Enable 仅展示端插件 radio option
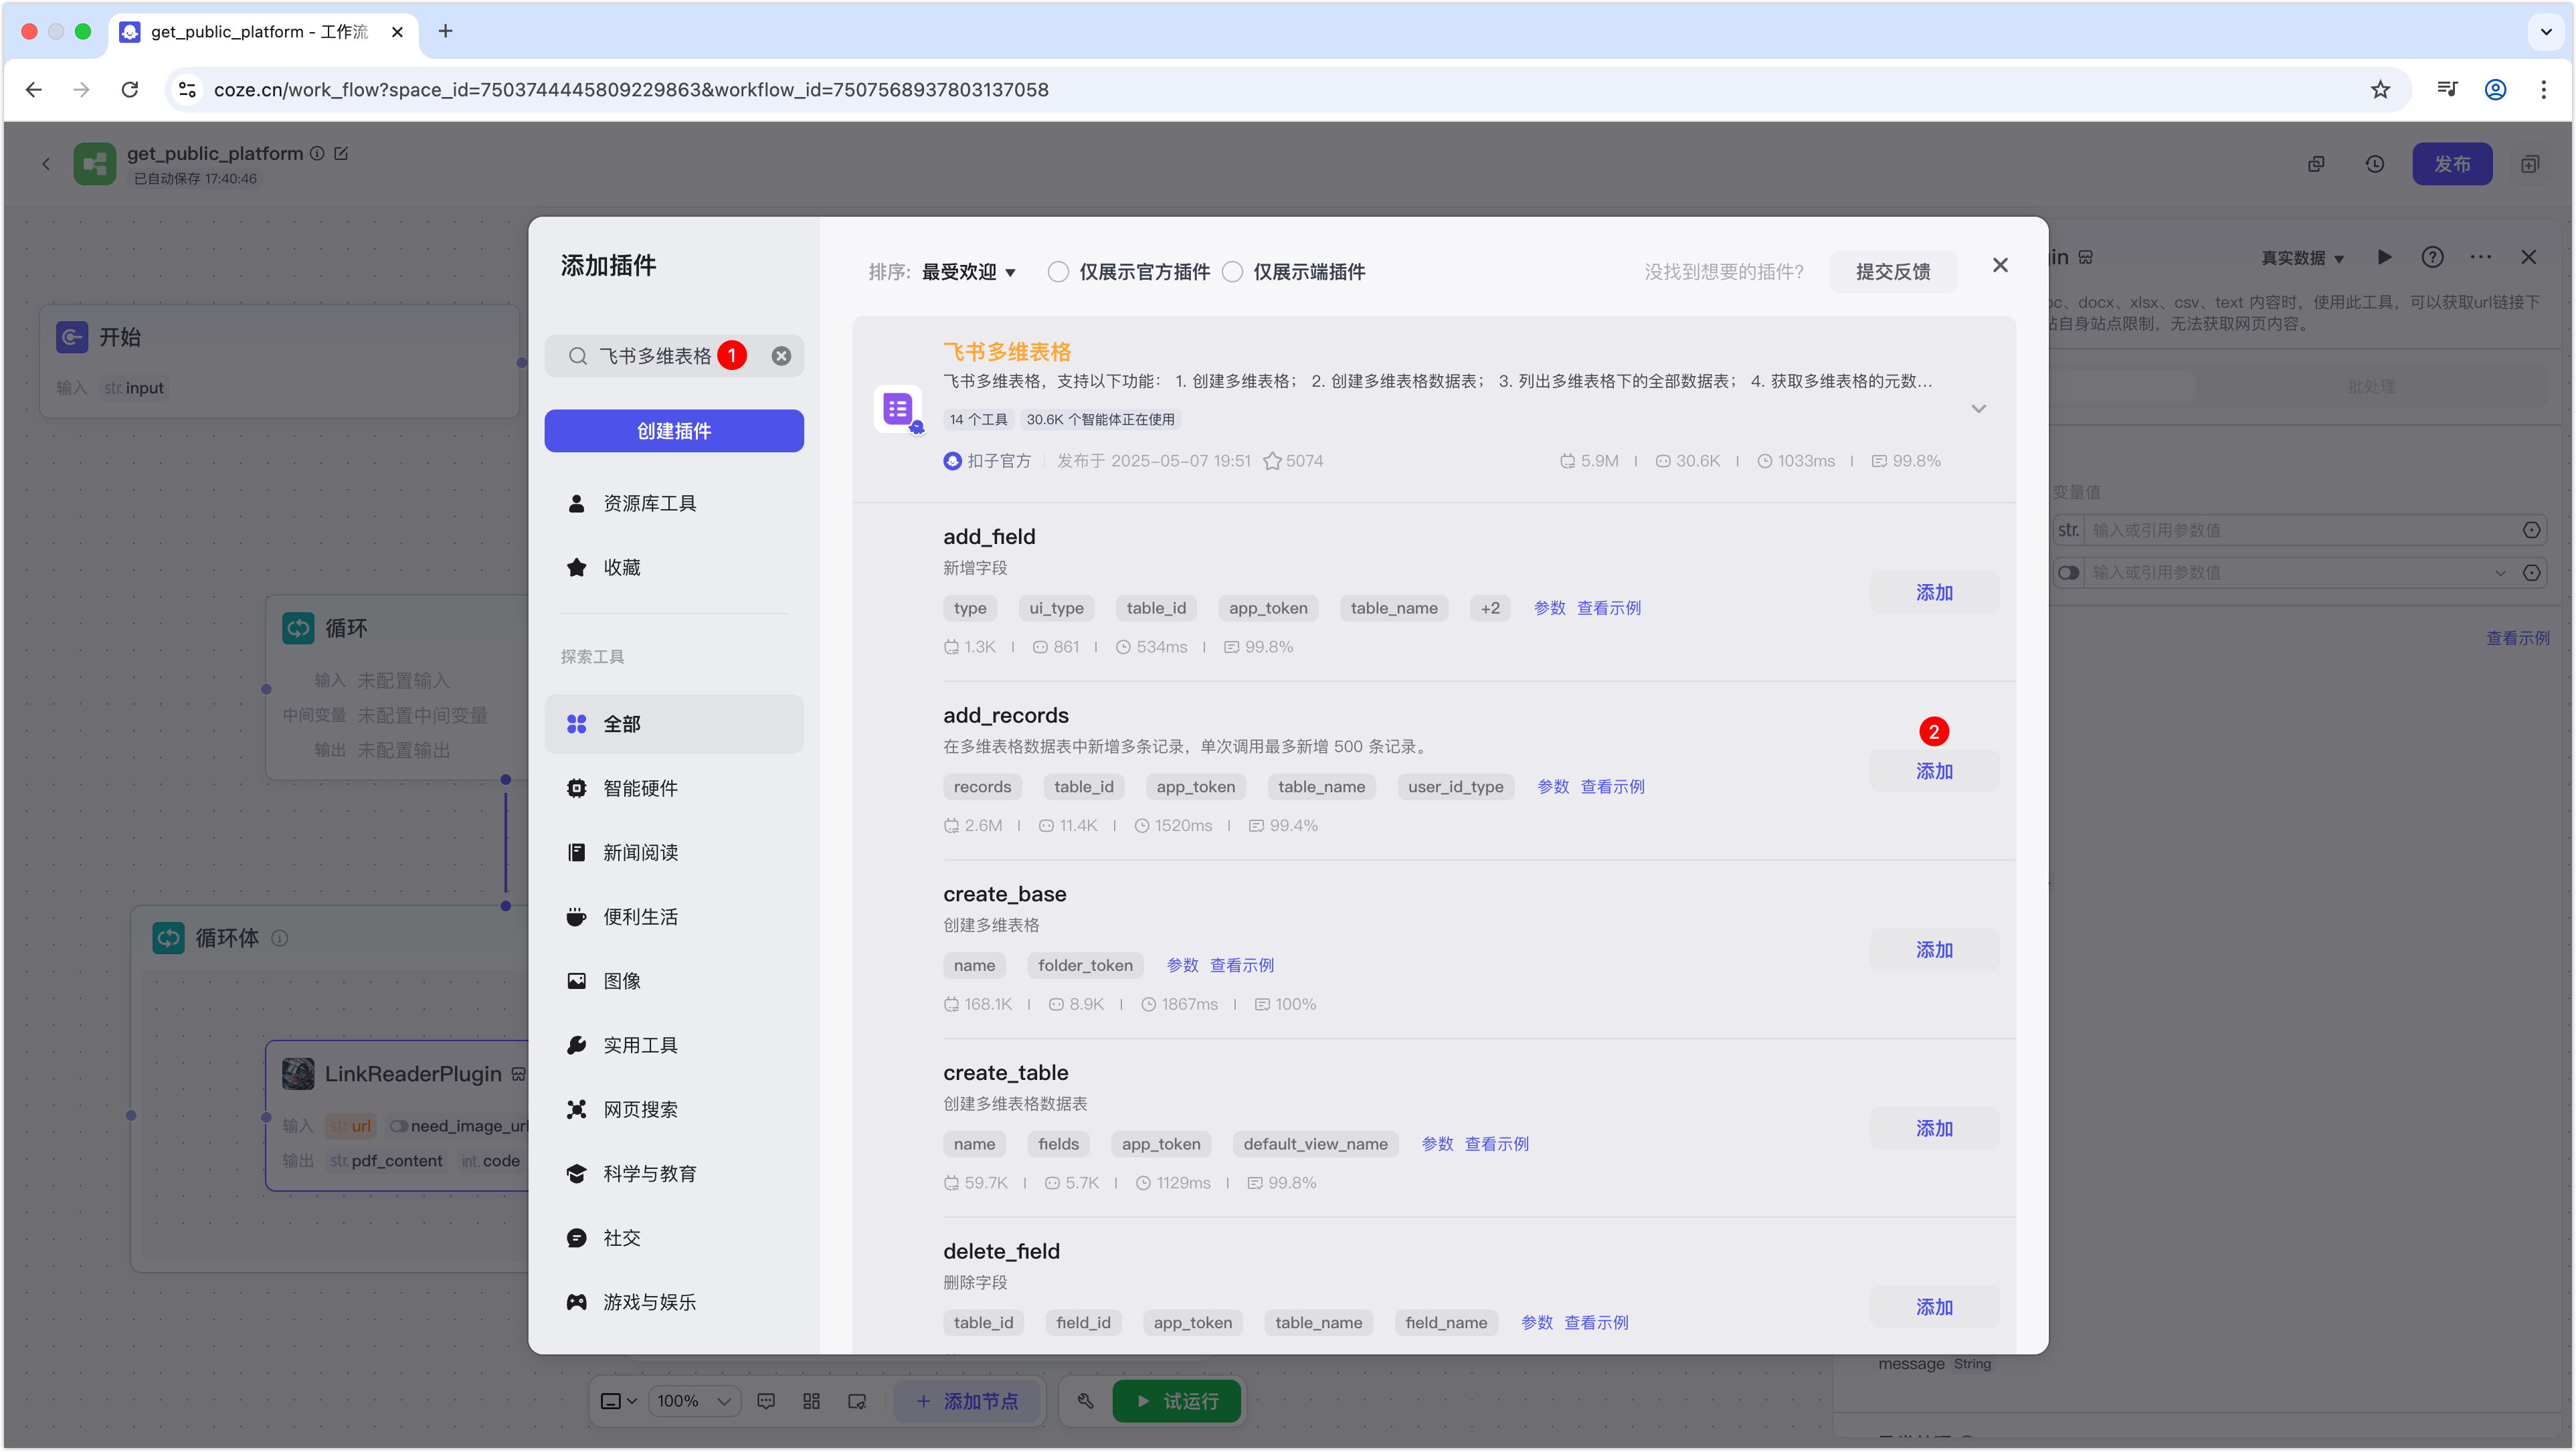This screenshot has height=1452, width=2576. pyautogui.click(x=1233, y=272)
